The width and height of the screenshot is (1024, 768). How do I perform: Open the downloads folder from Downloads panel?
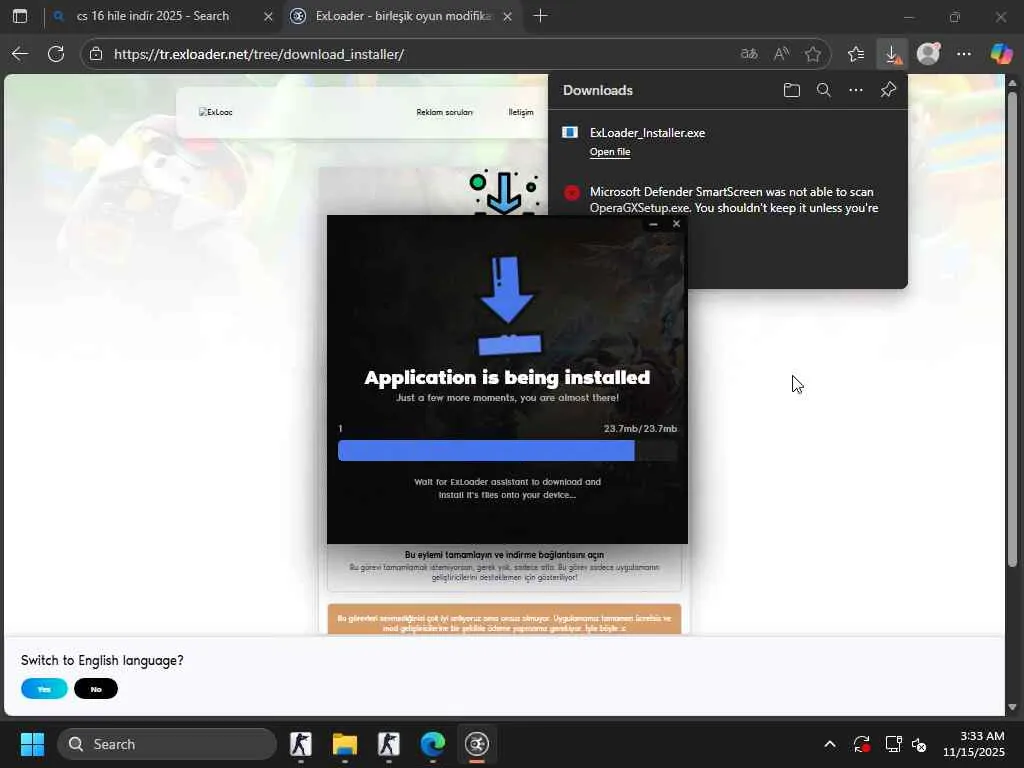(x=792, y=90)
